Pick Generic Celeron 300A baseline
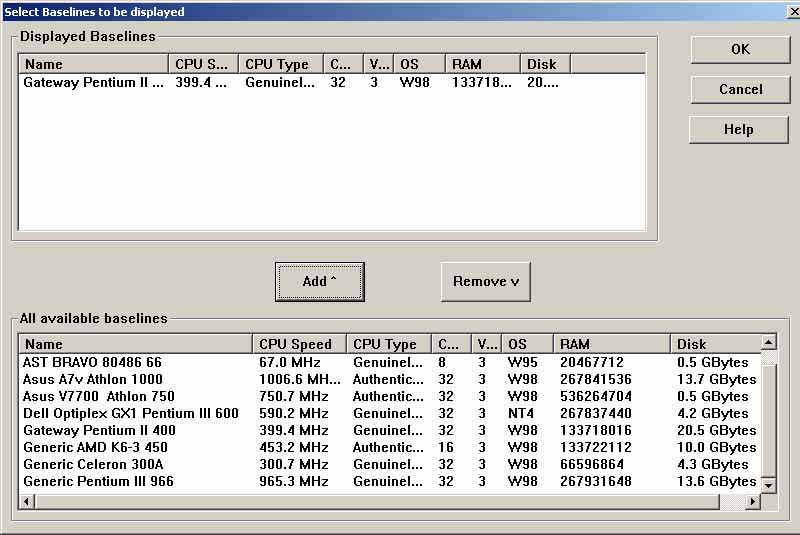The image size is (800, 535). click(93, 464)
